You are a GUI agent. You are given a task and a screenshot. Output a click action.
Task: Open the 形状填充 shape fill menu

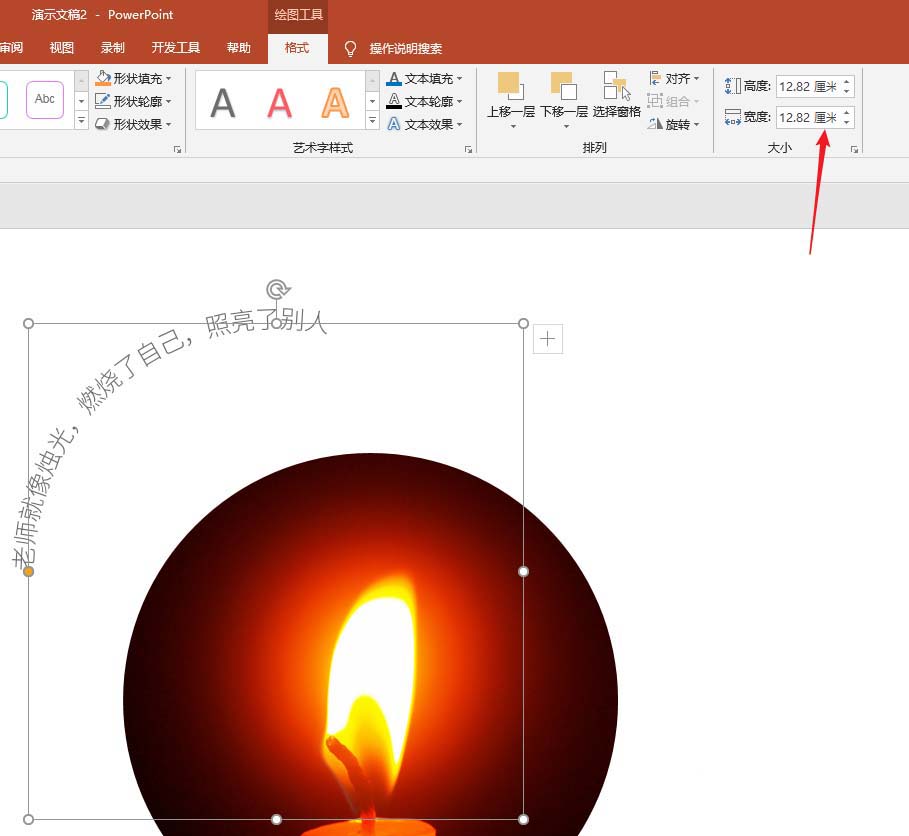coord(134,78)
